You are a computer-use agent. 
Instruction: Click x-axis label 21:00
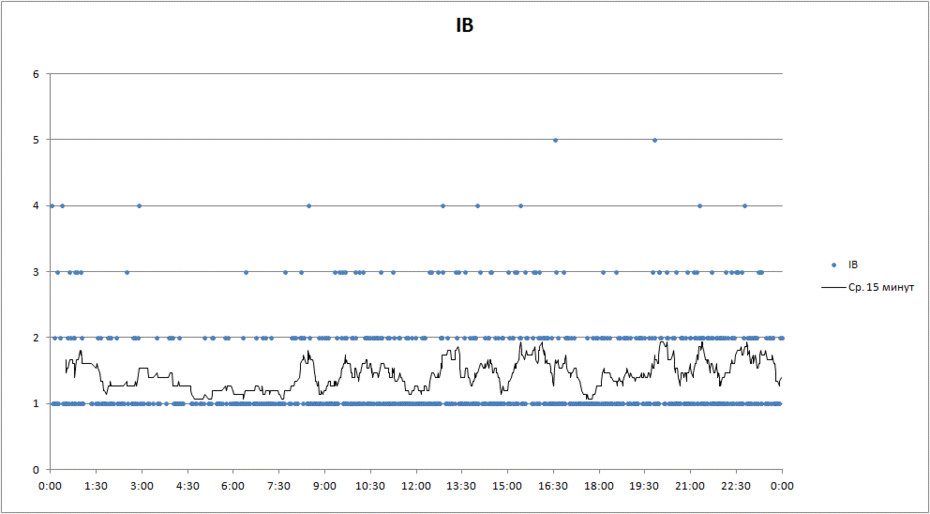point(690,486)
